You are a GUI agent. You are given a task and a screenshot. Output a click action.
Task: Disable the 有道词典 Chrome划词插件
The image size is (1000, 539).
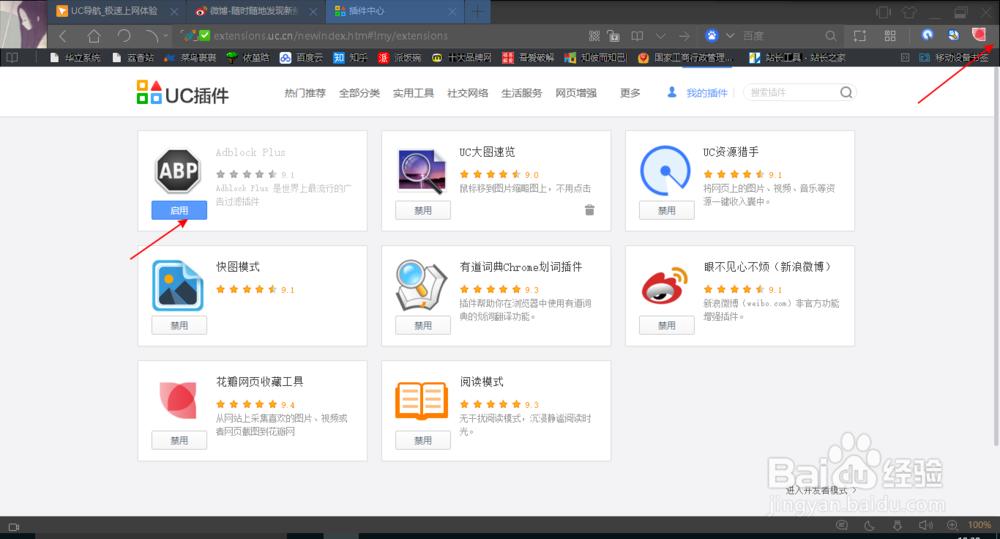coord(423,325)
